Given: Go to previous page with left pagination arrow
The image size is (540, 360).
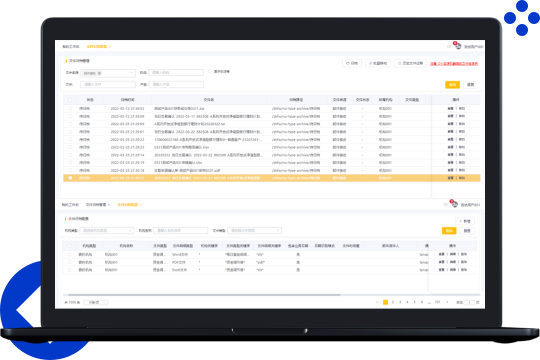Looking at the screenshot, I should pyautogui.click(x=377, y=302).
